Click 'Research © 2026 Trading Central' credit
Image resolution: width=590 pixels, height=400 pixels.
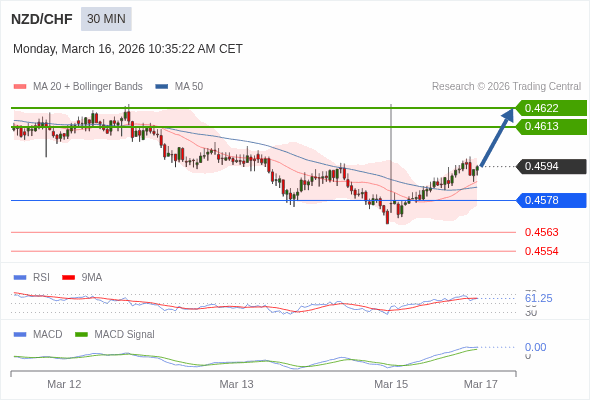[506, 87]
